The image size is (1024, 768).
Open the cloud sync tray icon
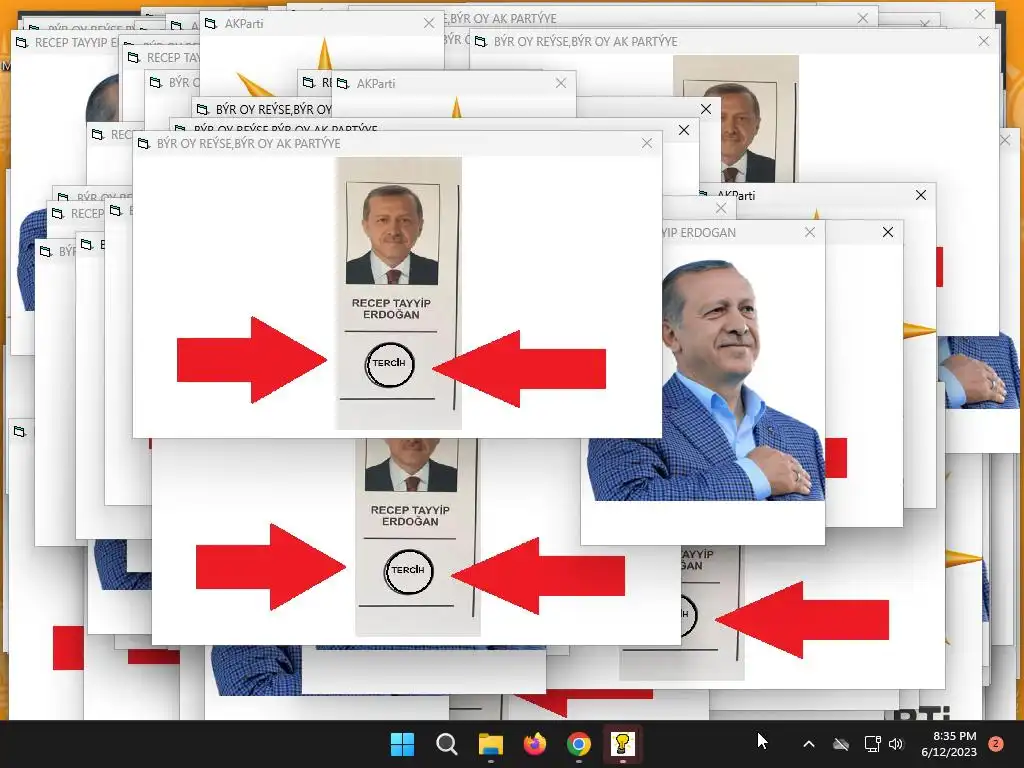(x=841, y=744)
